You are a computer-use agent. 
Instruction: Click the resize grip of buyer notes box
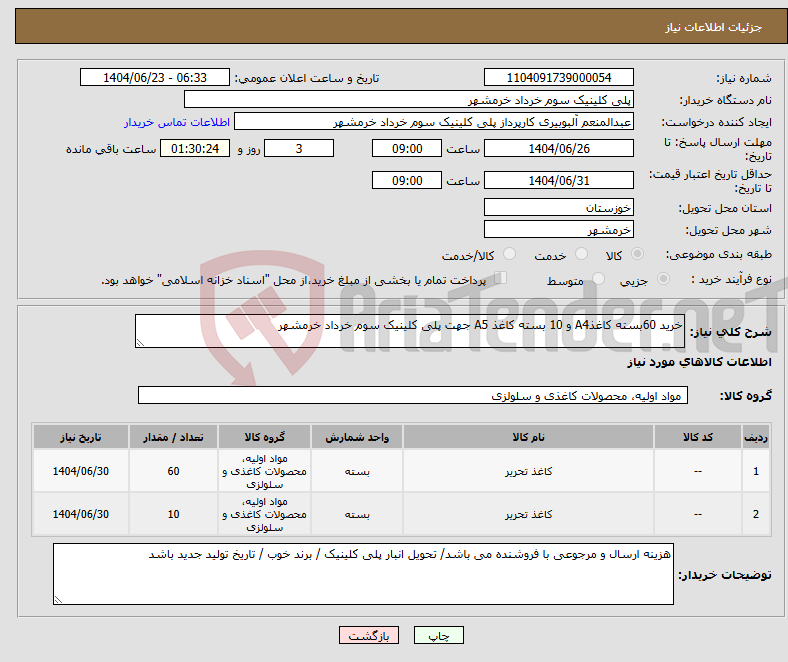(x=58, y=599)
